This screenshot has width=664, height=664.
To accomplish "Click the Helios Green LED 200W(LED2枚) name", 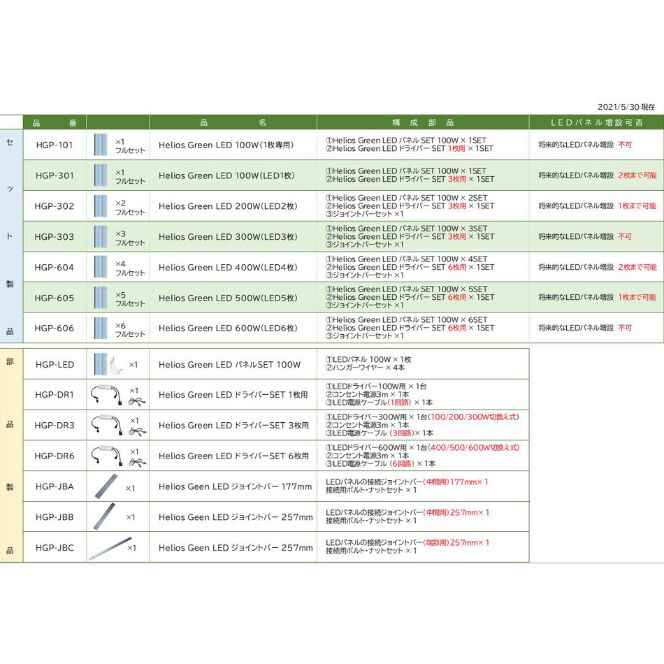I will [228, 206].
